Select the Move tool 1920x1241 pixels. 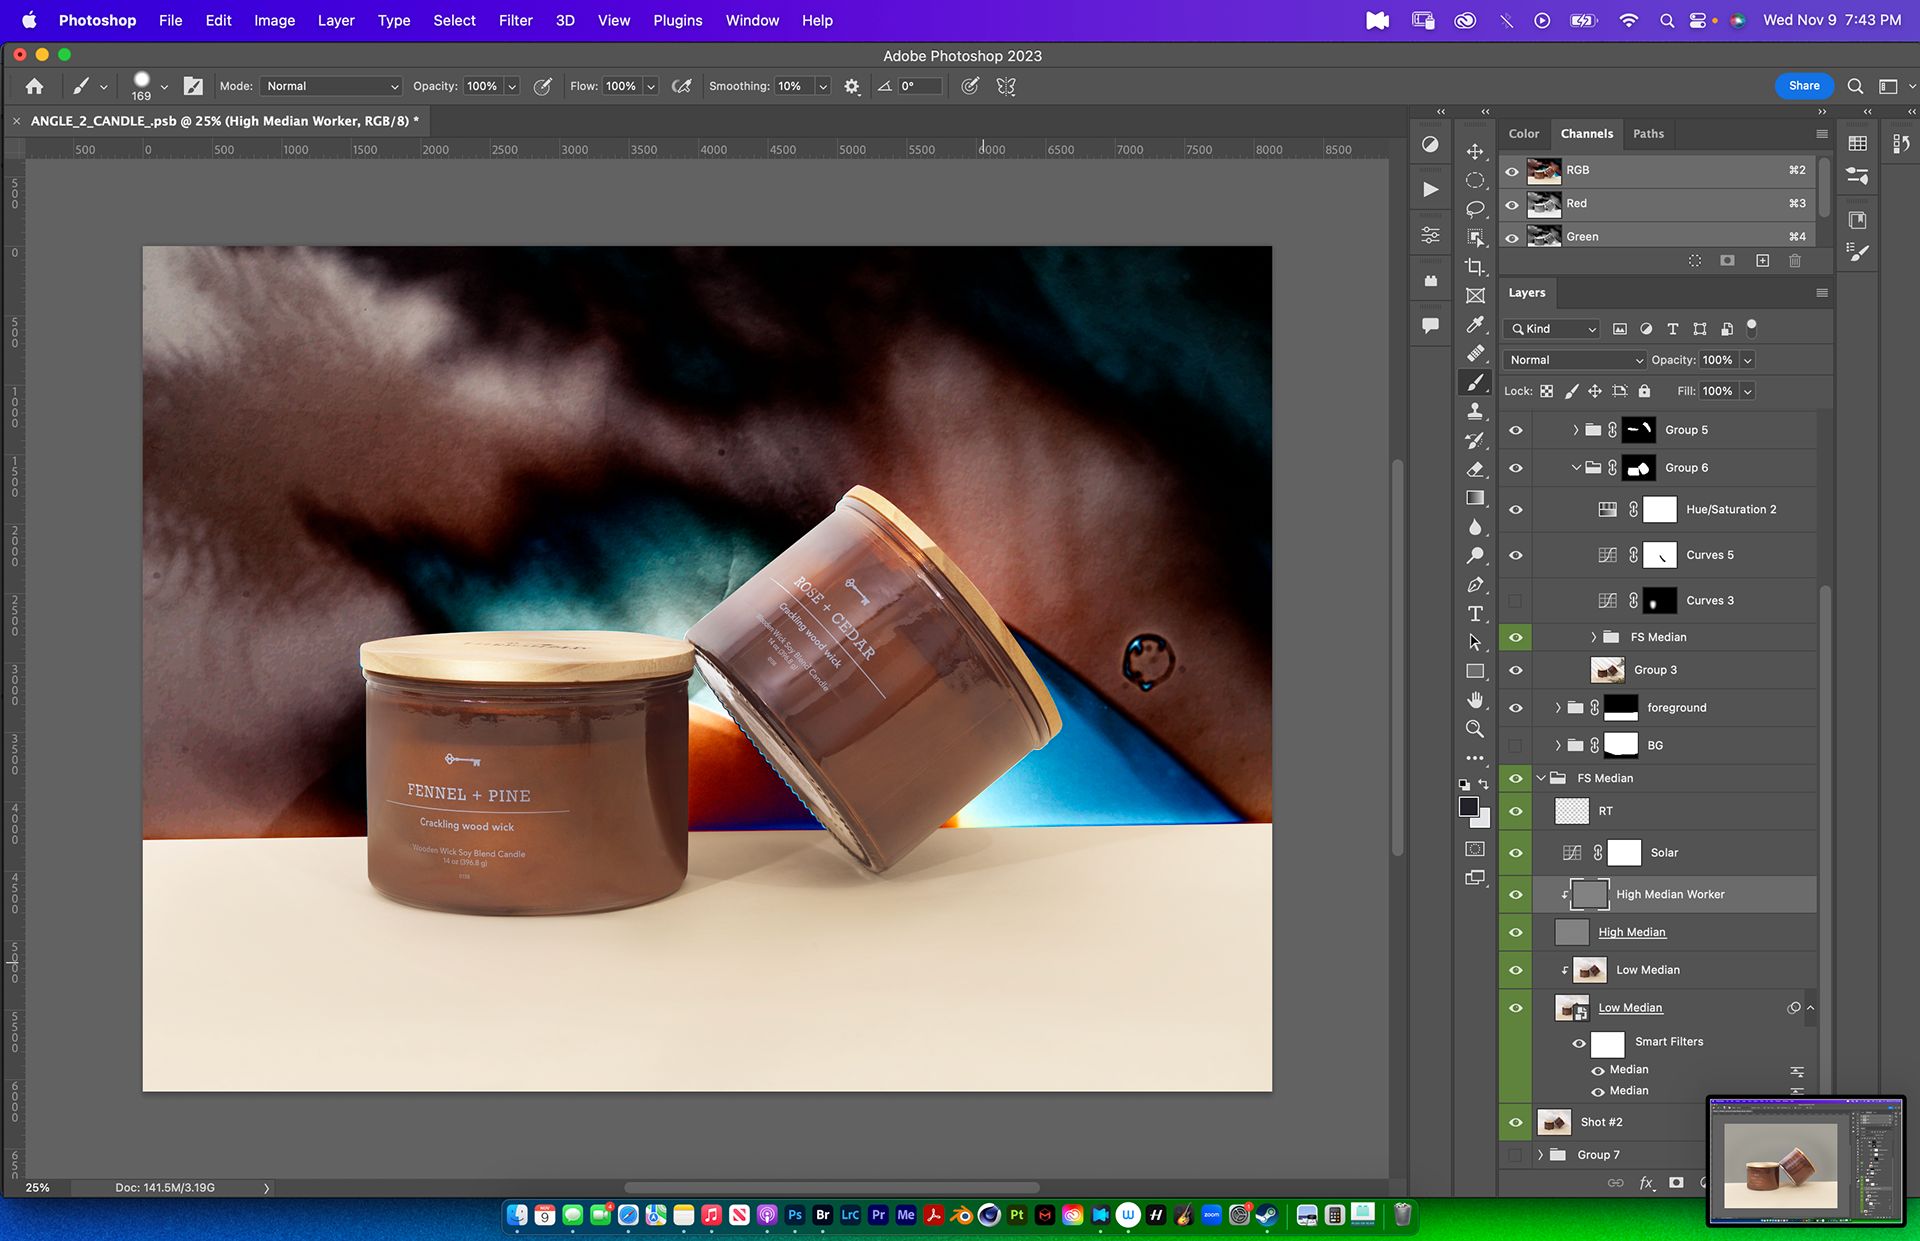[1475, 151]
